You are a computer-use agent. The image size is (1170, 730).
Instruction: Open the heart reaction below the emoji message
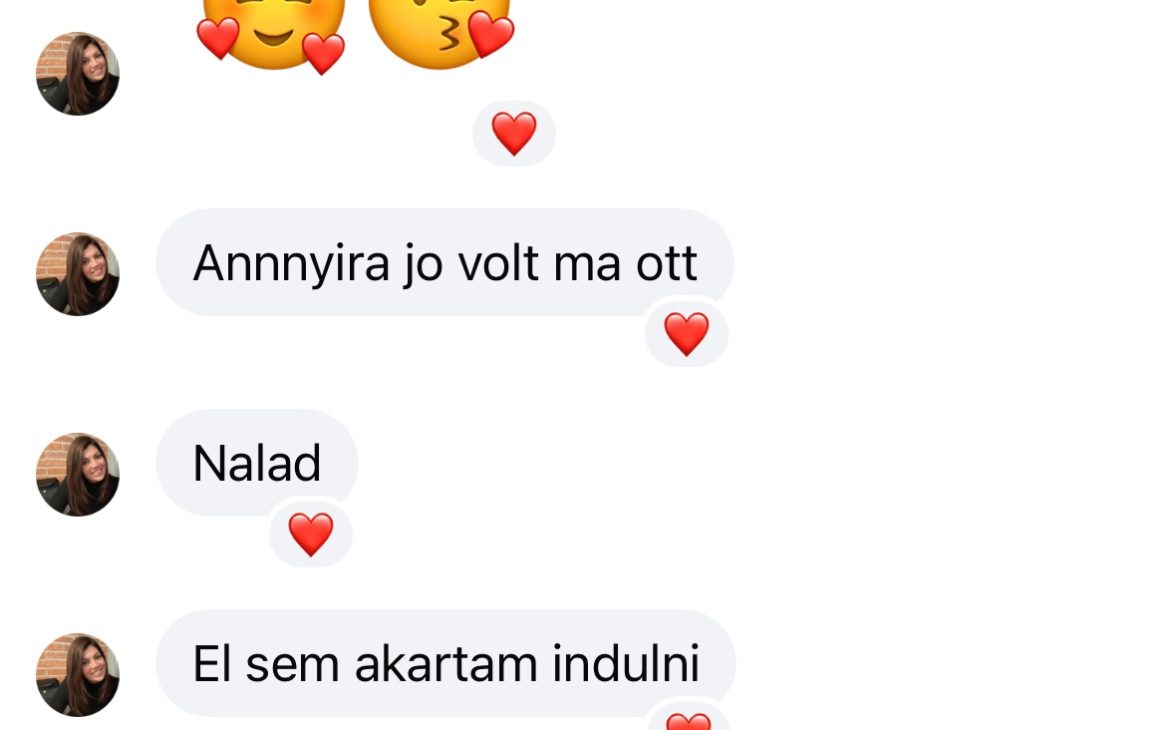(x=514, y=134)
